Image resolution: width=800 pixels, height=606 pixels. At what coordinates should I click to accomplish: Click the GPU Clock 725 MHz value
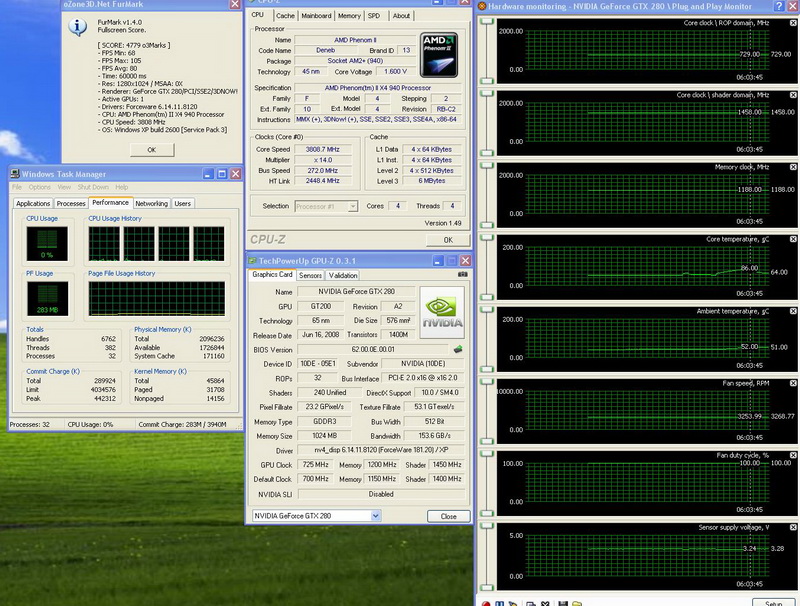(x=316, y=465)
